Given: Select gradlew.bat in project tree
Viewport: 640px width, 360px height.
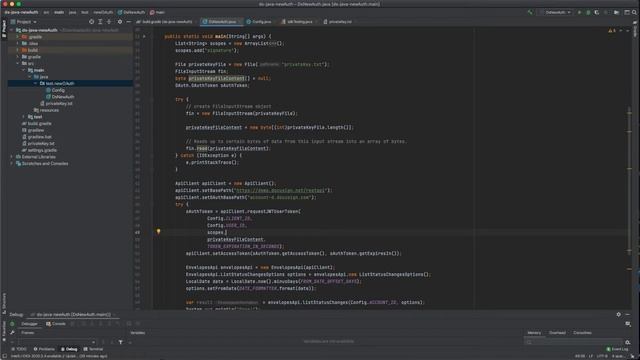Looking at the screenshot, I should coord(37,137).
